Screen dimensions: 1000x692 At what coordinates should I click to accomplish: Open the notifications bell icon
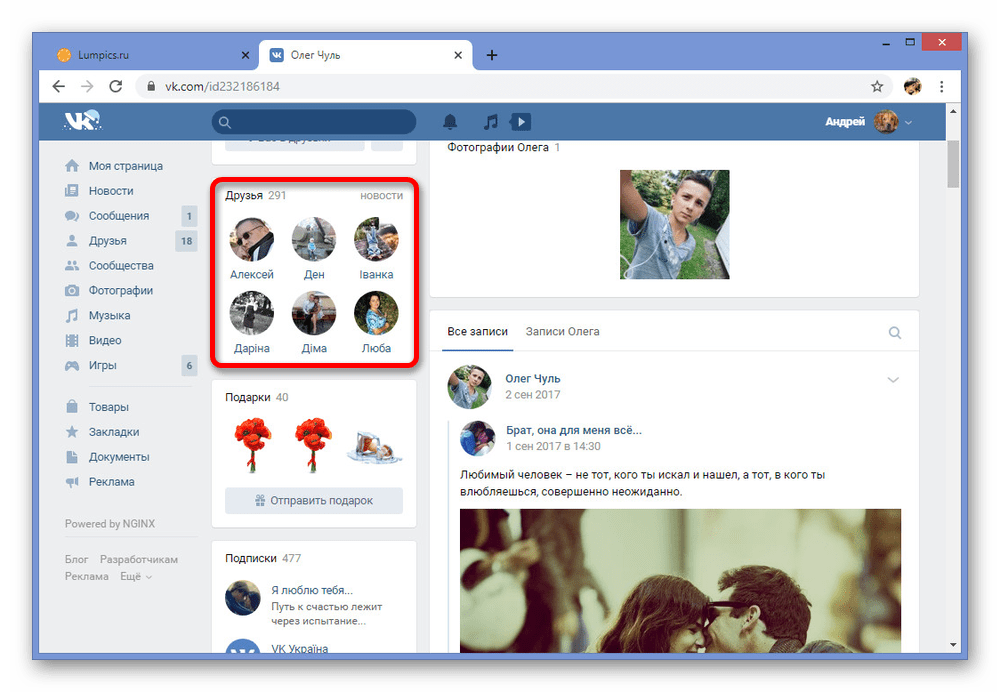click(450, 121)
